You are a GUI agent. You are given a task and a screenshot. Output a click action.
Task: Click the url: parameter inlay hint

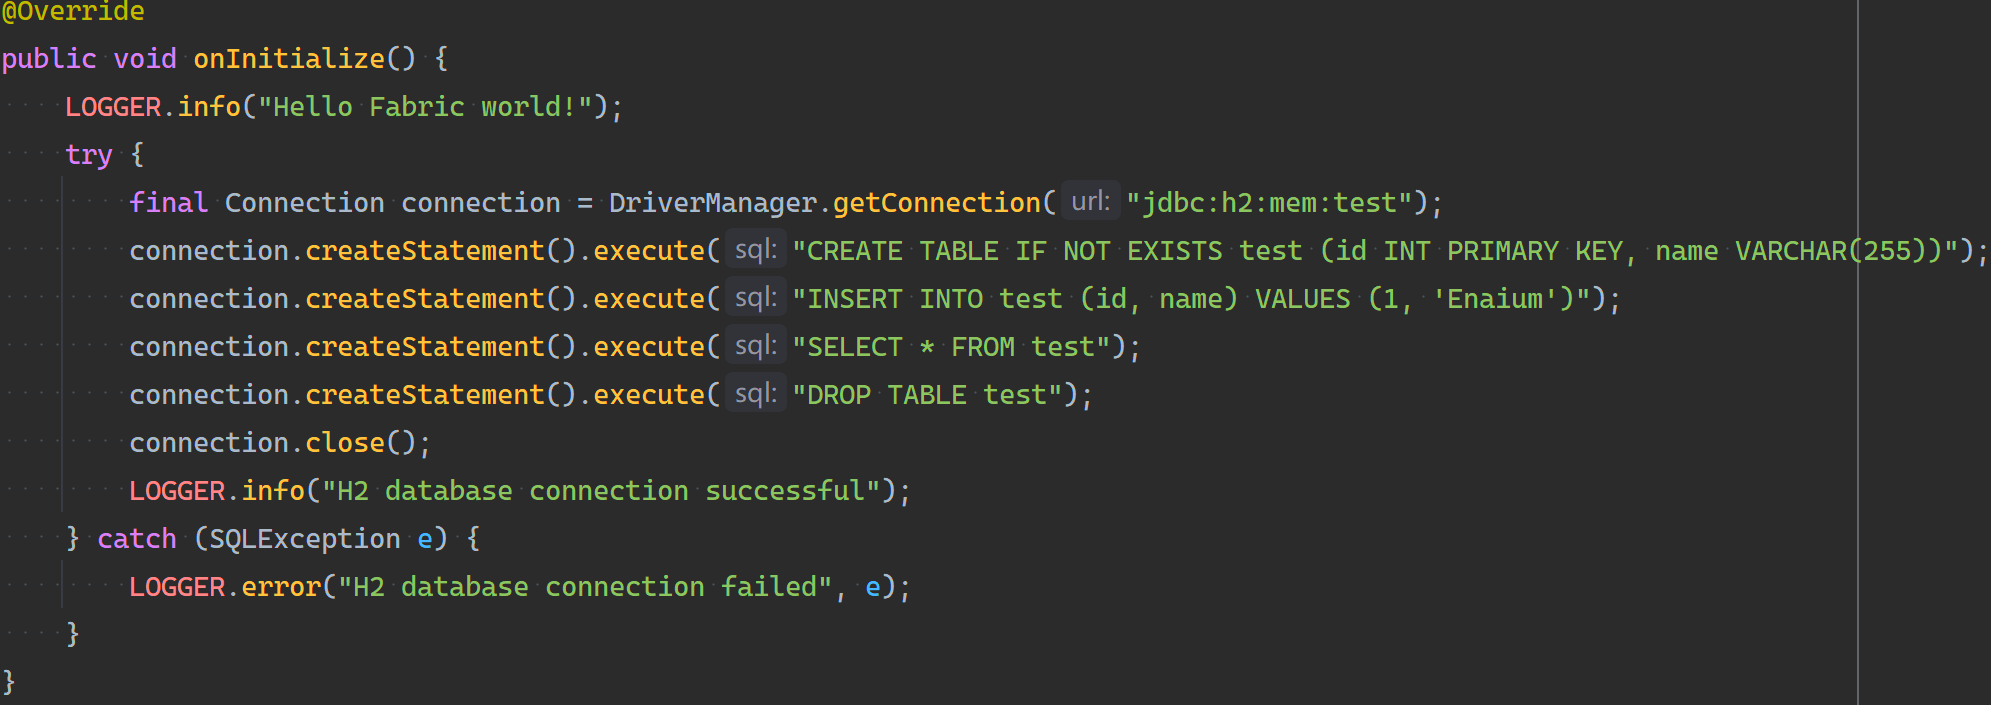pos(1090,202)
